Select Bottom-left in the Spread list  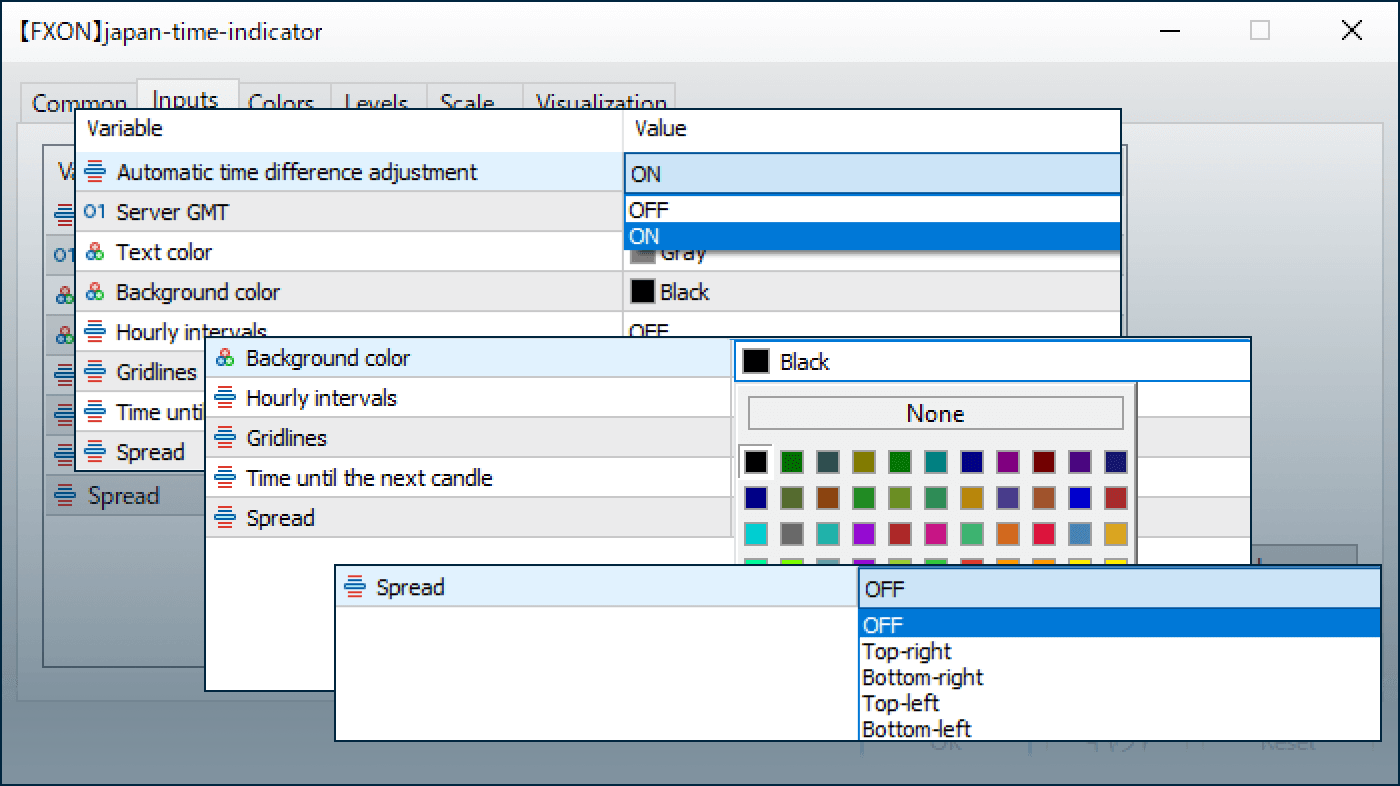(x=1119, y=729)
